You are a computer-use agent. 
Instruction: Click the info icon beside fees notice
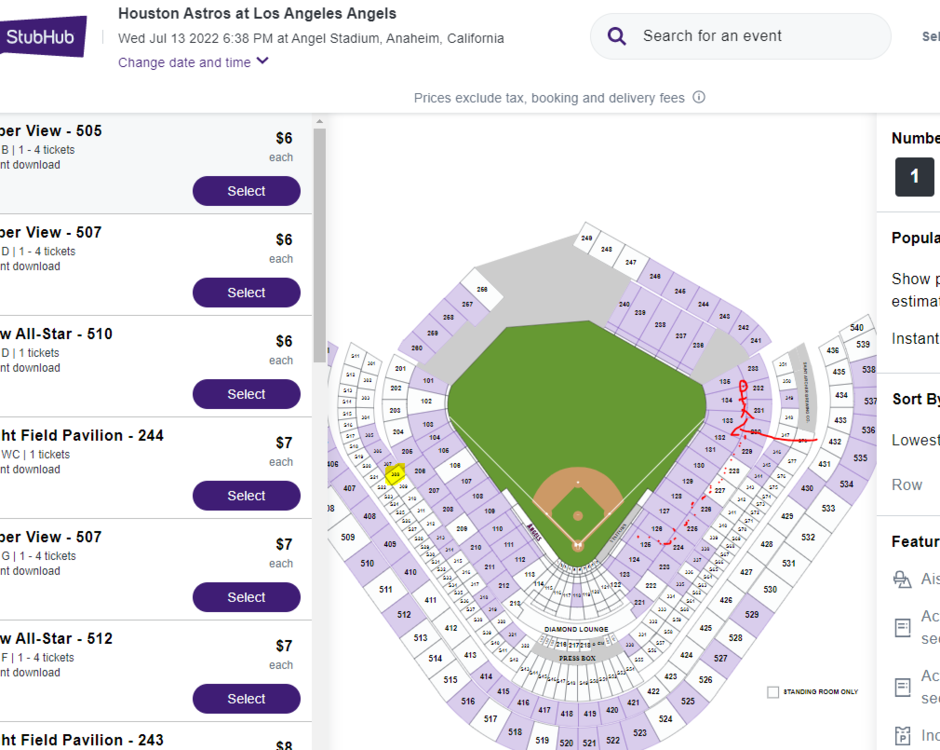pos(699,98)
